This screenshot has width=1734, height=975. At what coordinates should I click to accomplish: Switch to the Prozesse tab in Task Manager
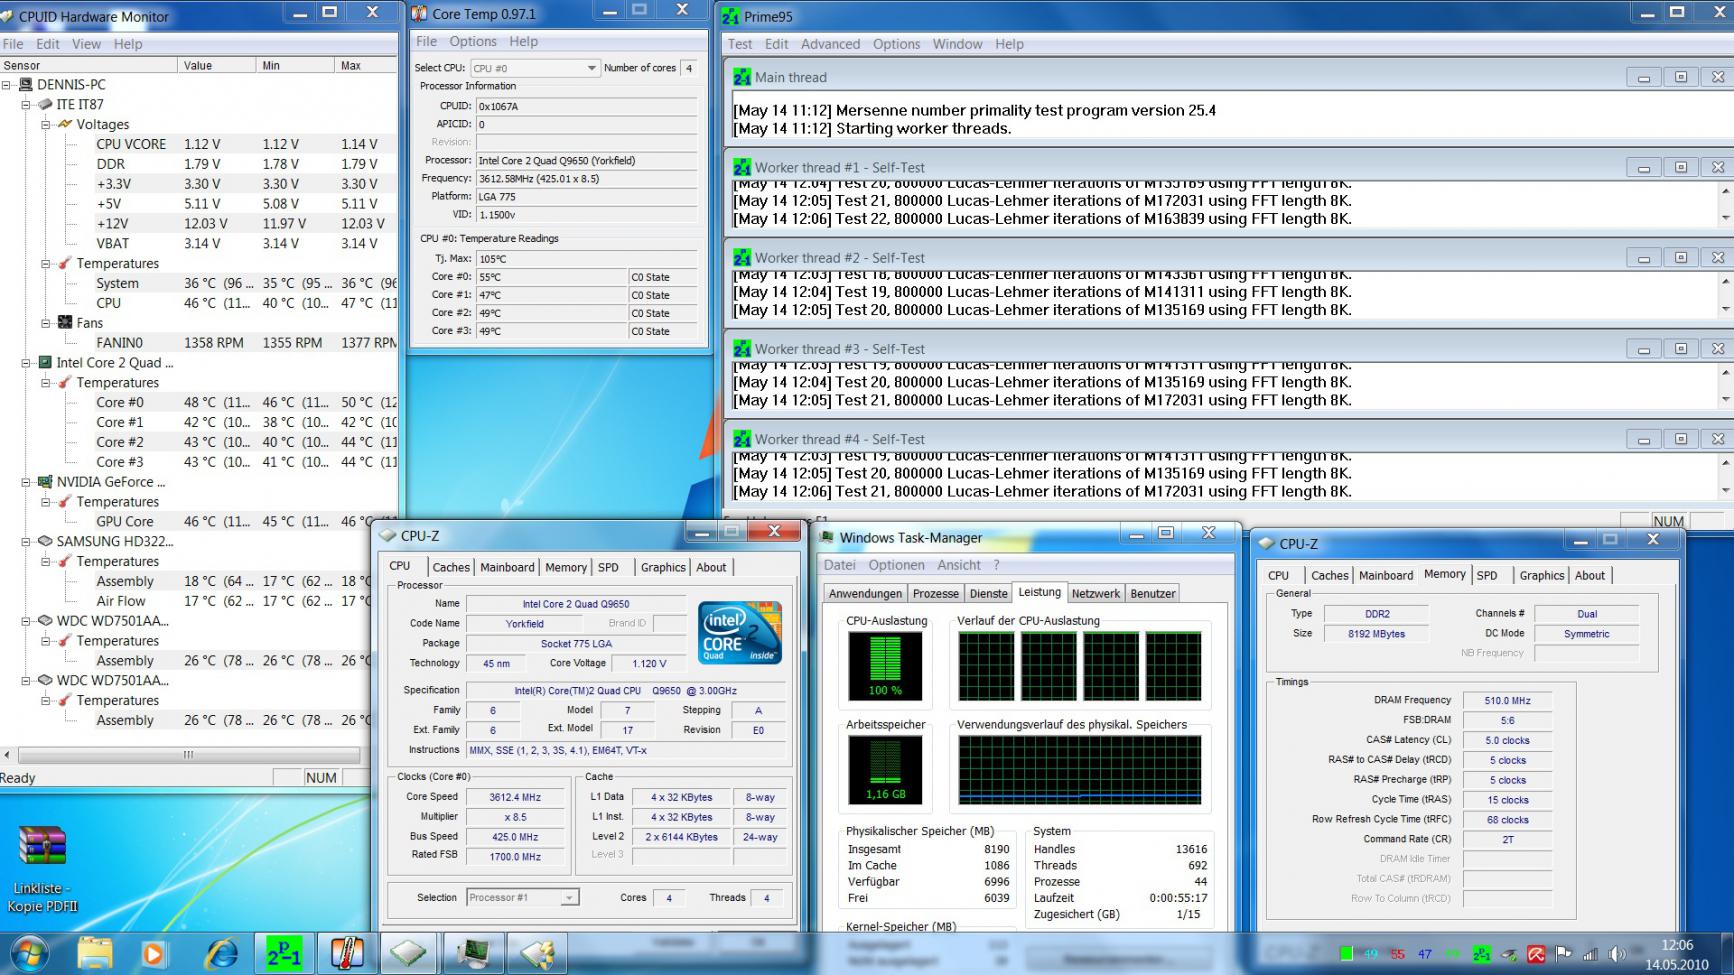pyautogui.click(x=936, y=593)
